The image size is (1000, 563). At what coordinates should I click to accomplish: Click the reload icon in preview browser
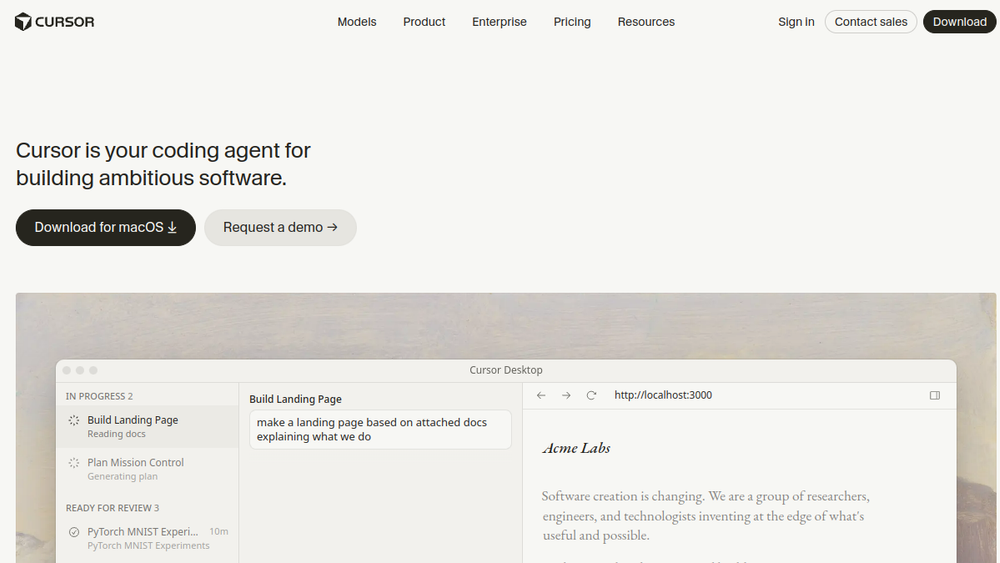[x=591, y=395]
